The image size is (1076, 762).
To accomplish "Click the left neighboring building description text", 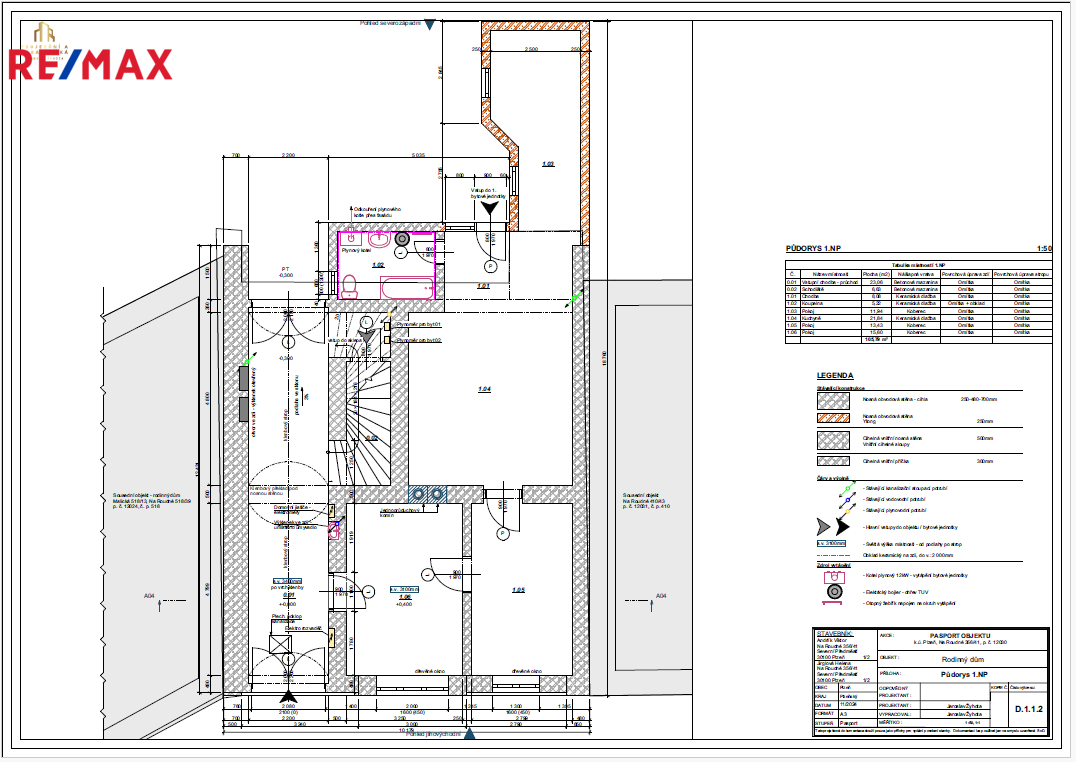I will 152,500.
